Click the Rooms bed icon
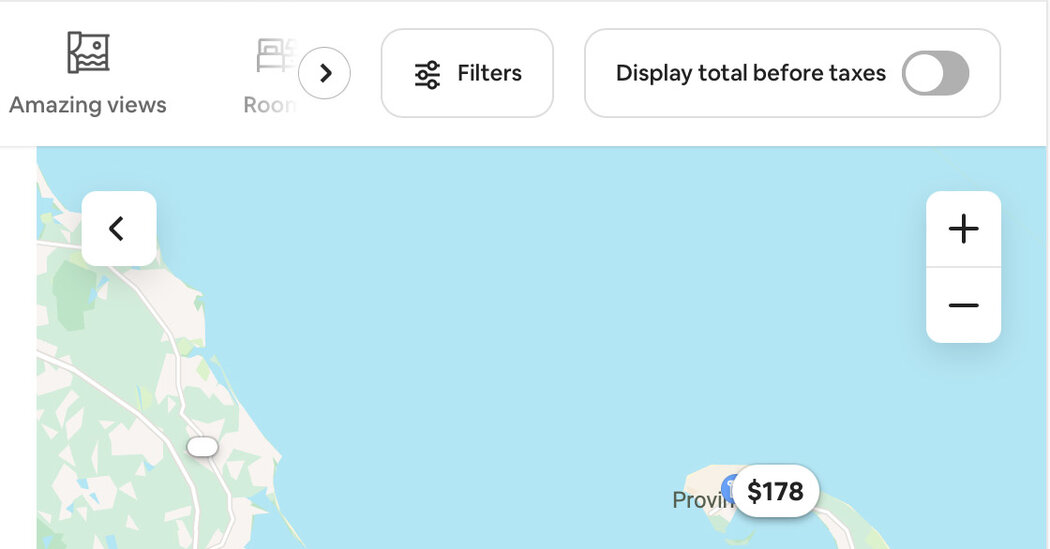Viewport: 1050px width, 549px height. (277, 56)
